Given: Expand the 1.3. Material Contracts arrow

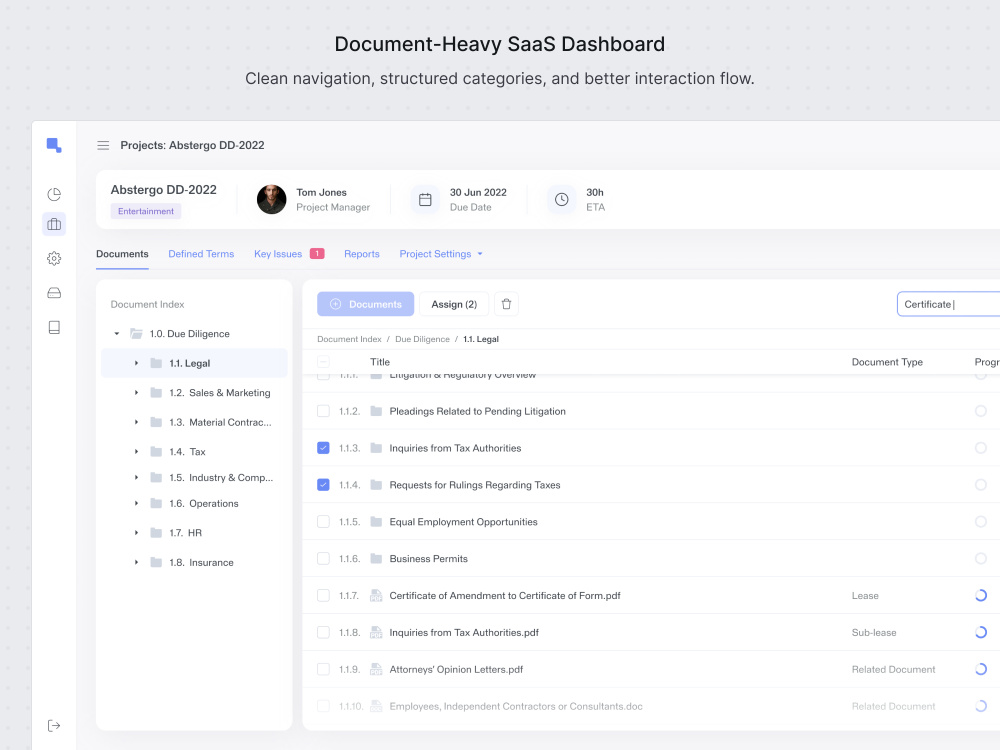Looking at the screenshot, I should [136, 422].
